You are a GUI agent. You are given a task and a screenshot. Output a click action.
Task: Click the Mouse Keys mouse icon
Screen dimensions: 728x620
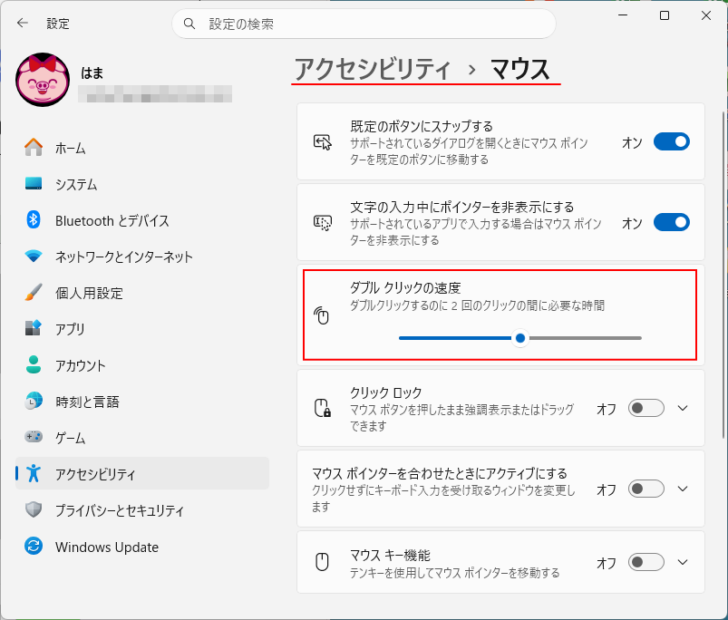pos(322,562)
